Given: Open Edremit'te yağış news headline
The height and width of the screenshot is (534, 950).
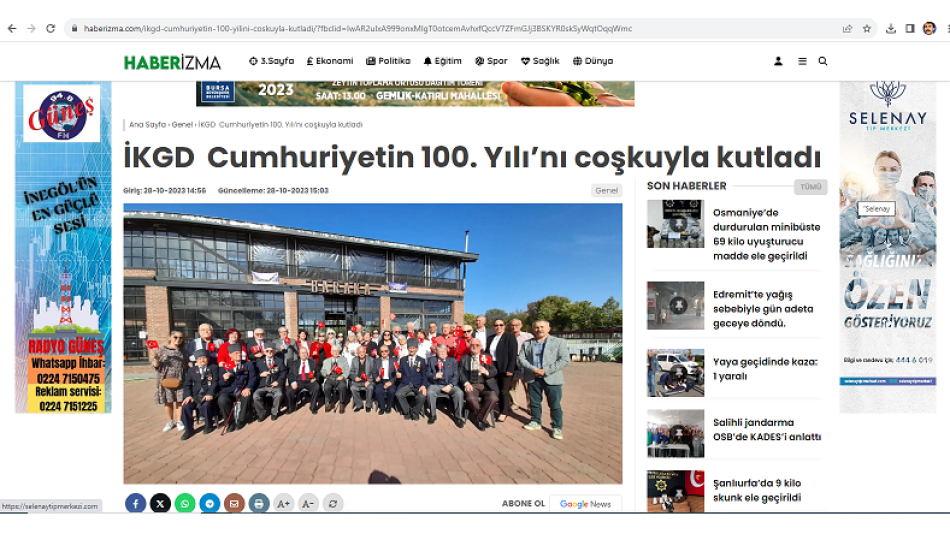Looking at the screenshot, I should [763, 309].
